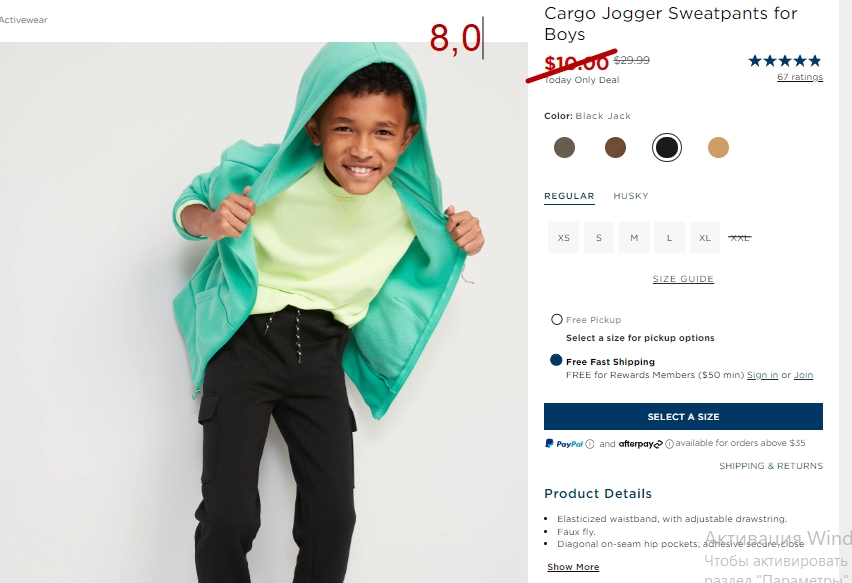Choose size XS
The width and height of the screenshot is (852, 583).
[x=563, y=237]
